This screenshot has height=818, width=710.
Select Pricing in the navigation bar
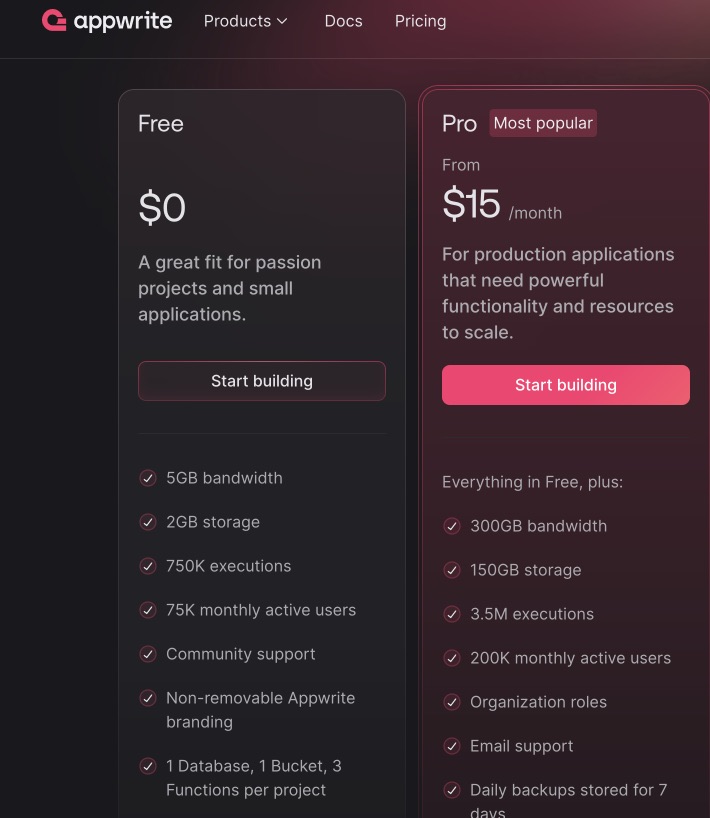click(x=420, y=20)
